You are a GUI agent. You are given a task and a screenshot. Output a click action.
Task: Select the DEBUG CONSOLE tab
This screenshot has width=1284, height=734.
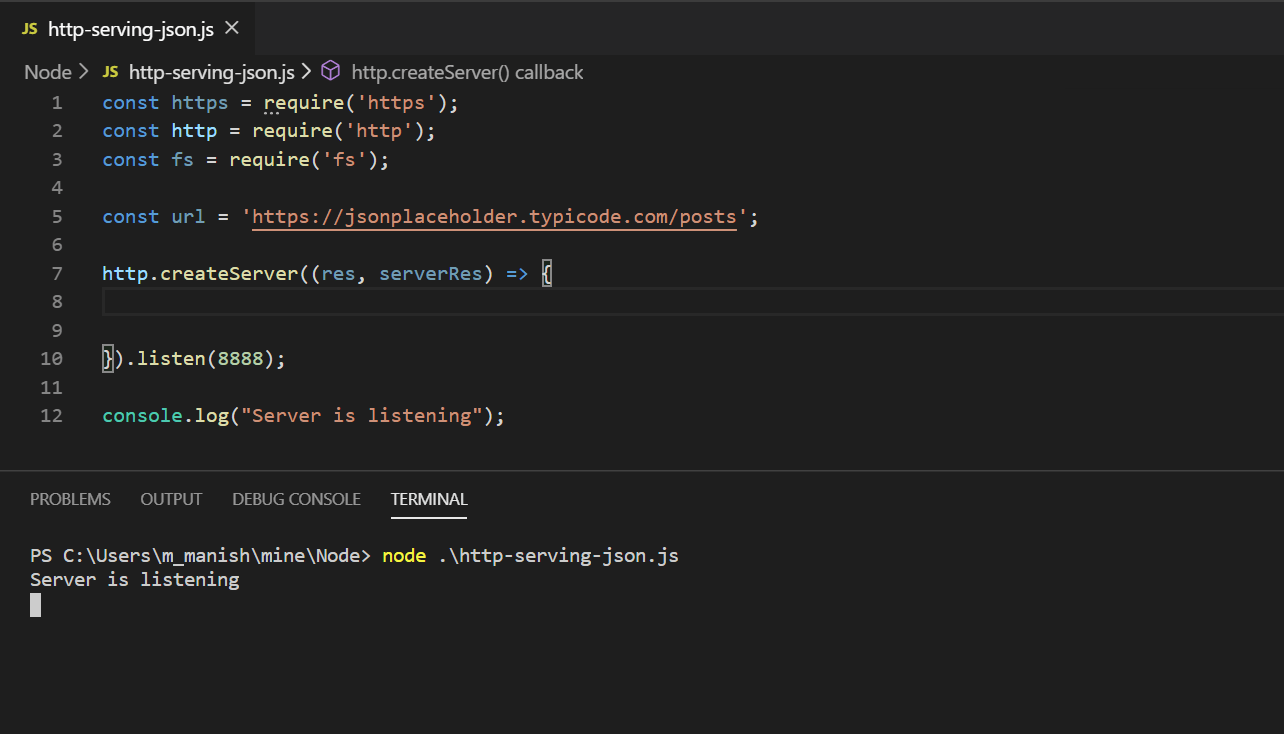coord(296,499)
